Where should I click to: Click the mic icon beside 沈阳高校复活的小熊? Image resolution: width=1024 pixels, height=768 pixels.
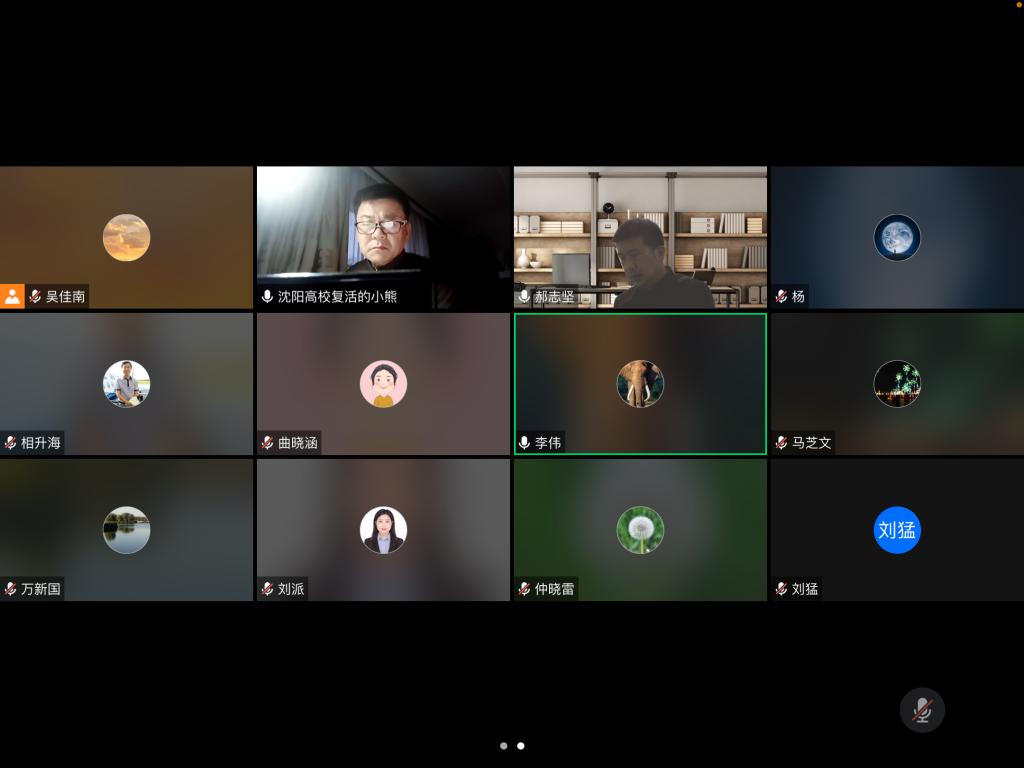click(x=267, y=296)
